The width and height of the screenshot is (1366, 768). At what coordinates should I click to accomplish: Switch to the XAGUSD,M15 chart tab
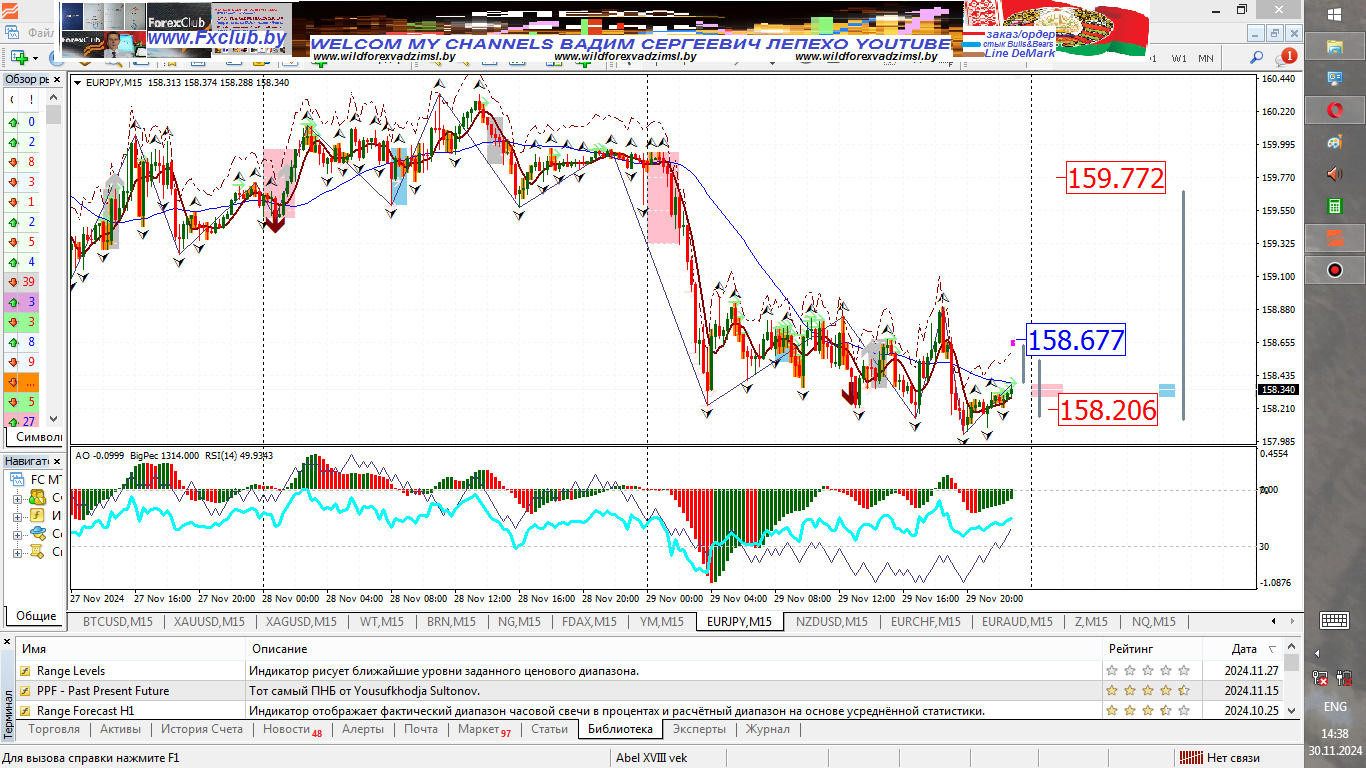click(300, 622)
